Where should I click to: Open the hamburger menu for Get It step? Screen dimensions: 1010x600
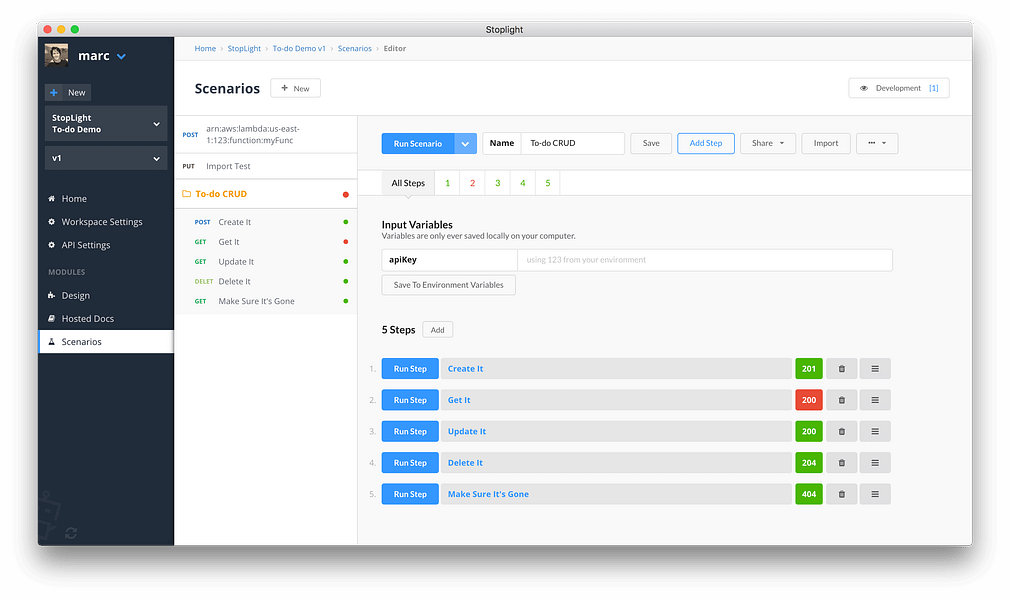(x=875, y=400)
